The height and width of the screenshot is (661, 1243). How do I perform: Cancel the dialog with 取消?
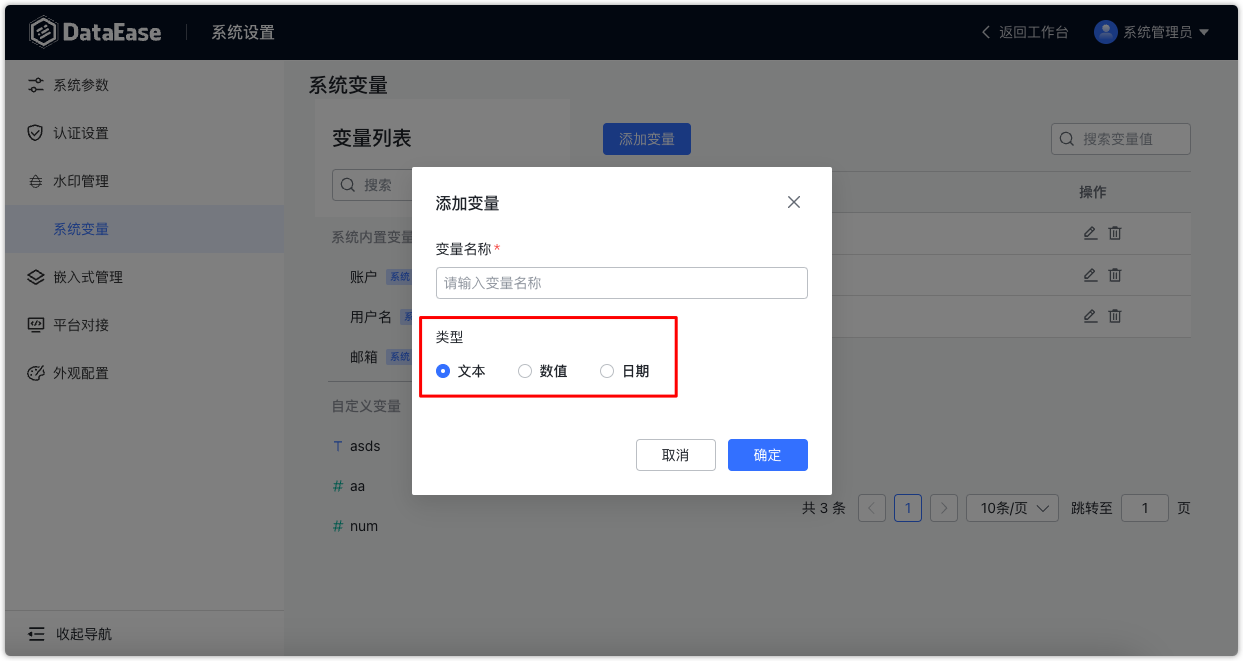click(x=676, y=455)
